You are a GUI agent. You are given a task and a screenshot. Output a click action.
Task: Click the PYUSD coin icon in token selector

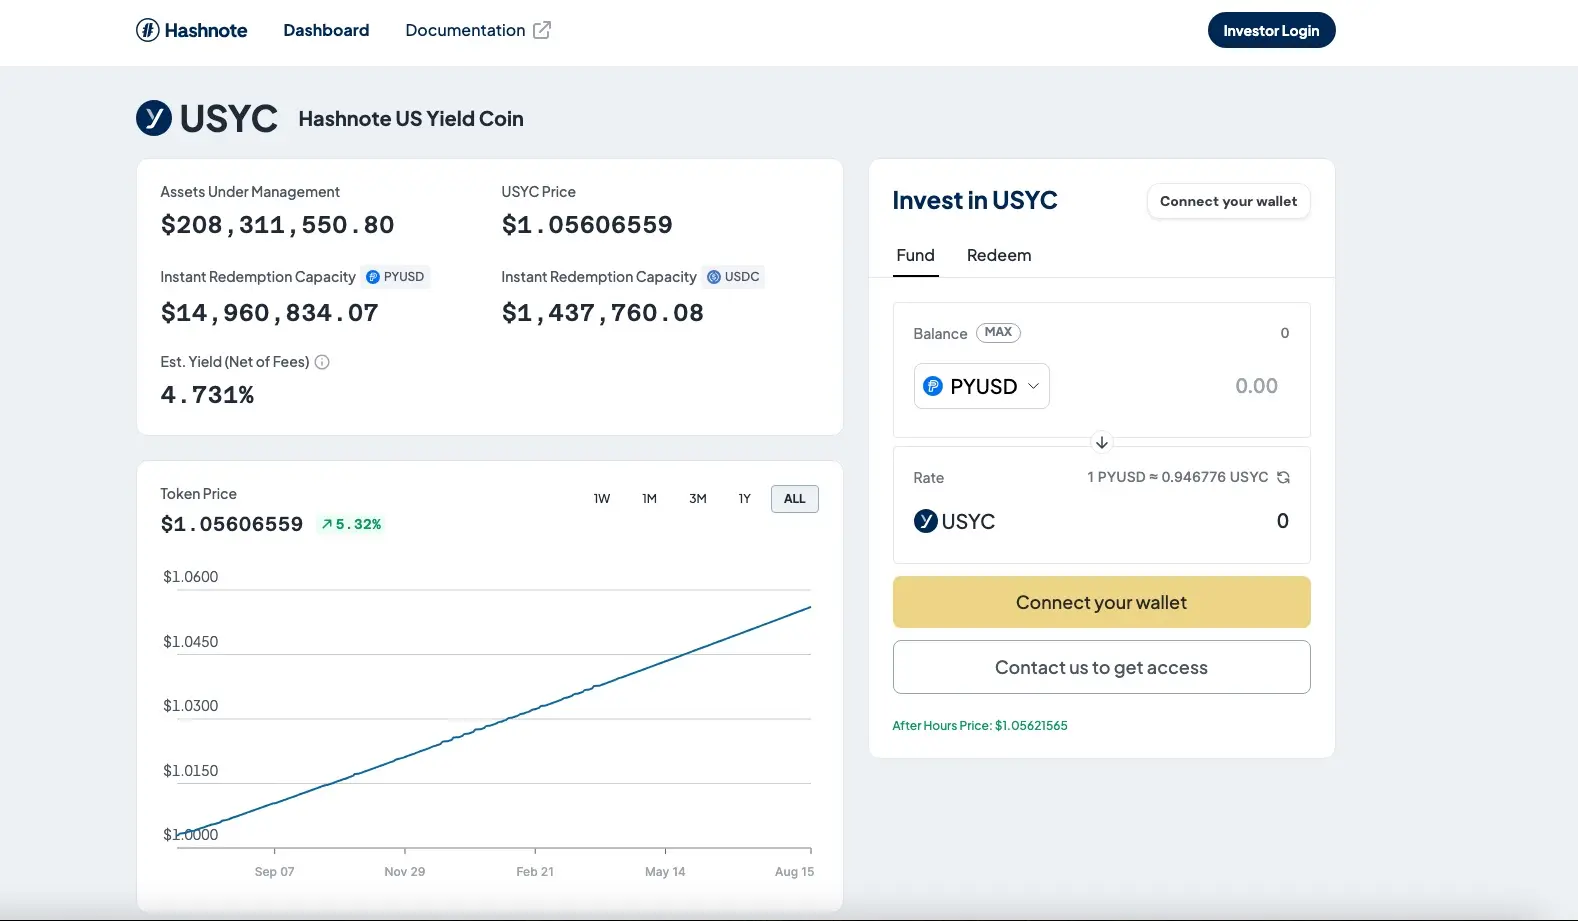click(x=933, y=386)
